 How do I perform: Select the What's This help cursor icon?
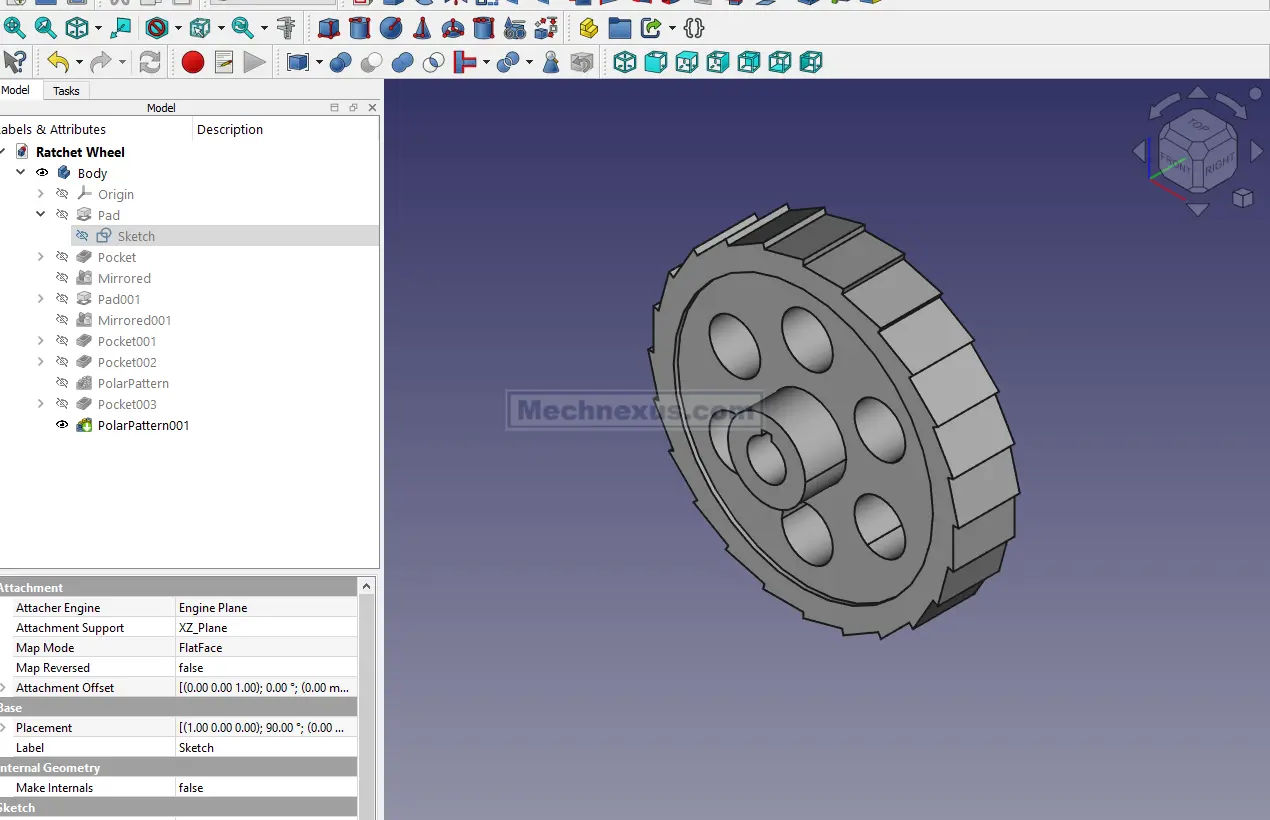click(14, 63)
